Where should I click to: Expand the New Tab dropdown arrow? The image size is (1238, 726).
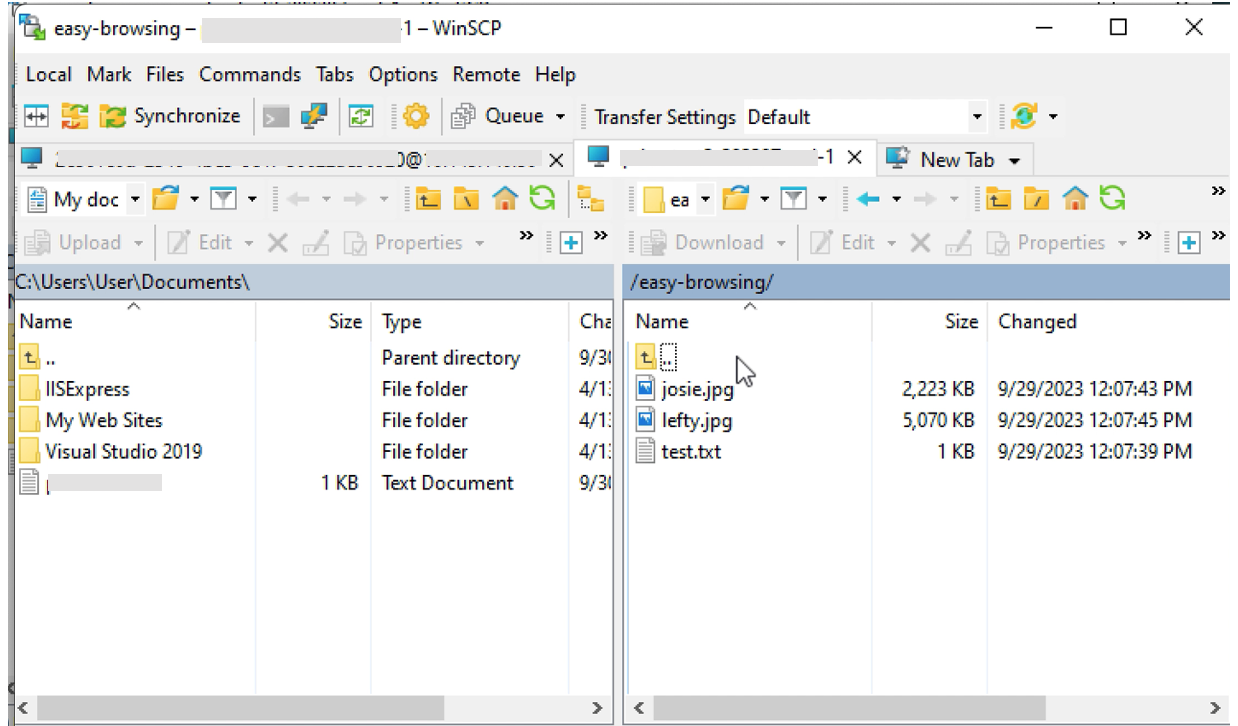(1015, 159)
